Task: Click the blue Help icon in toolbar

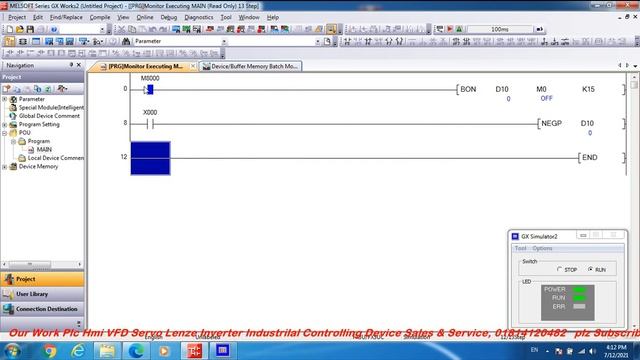Action: click(54, 29)
